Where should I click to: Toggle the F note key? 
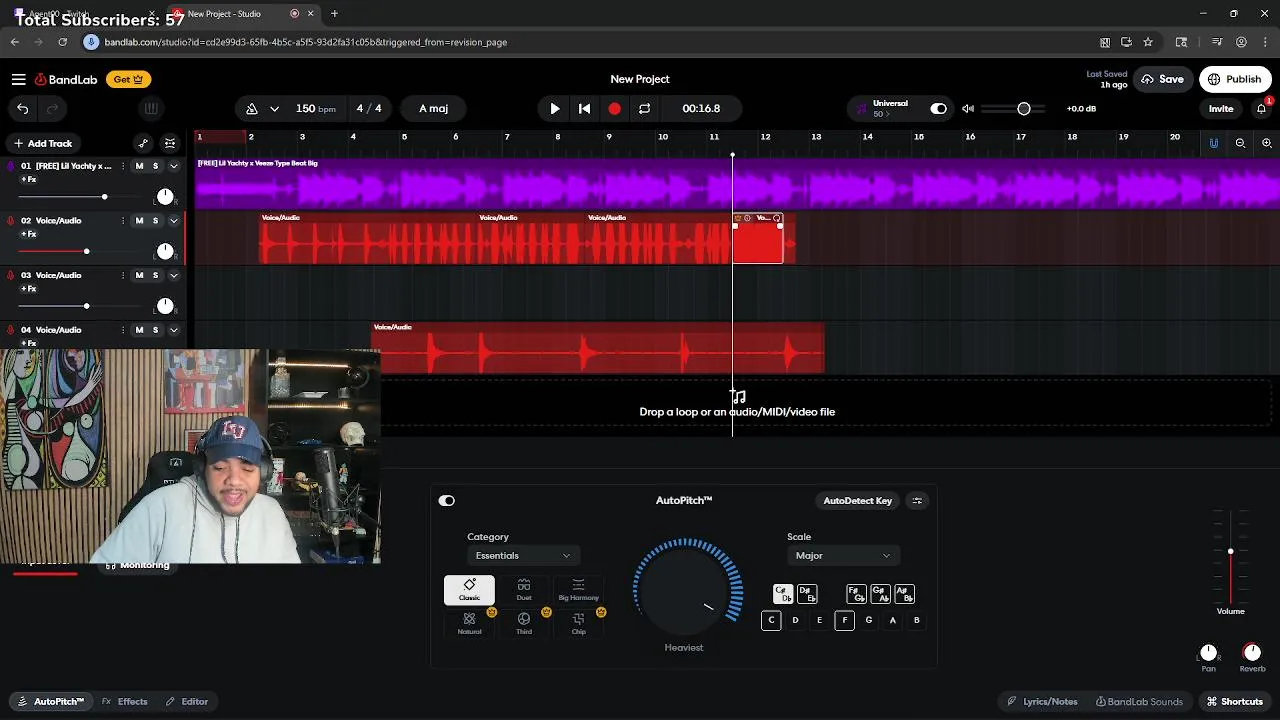(844, 620)
